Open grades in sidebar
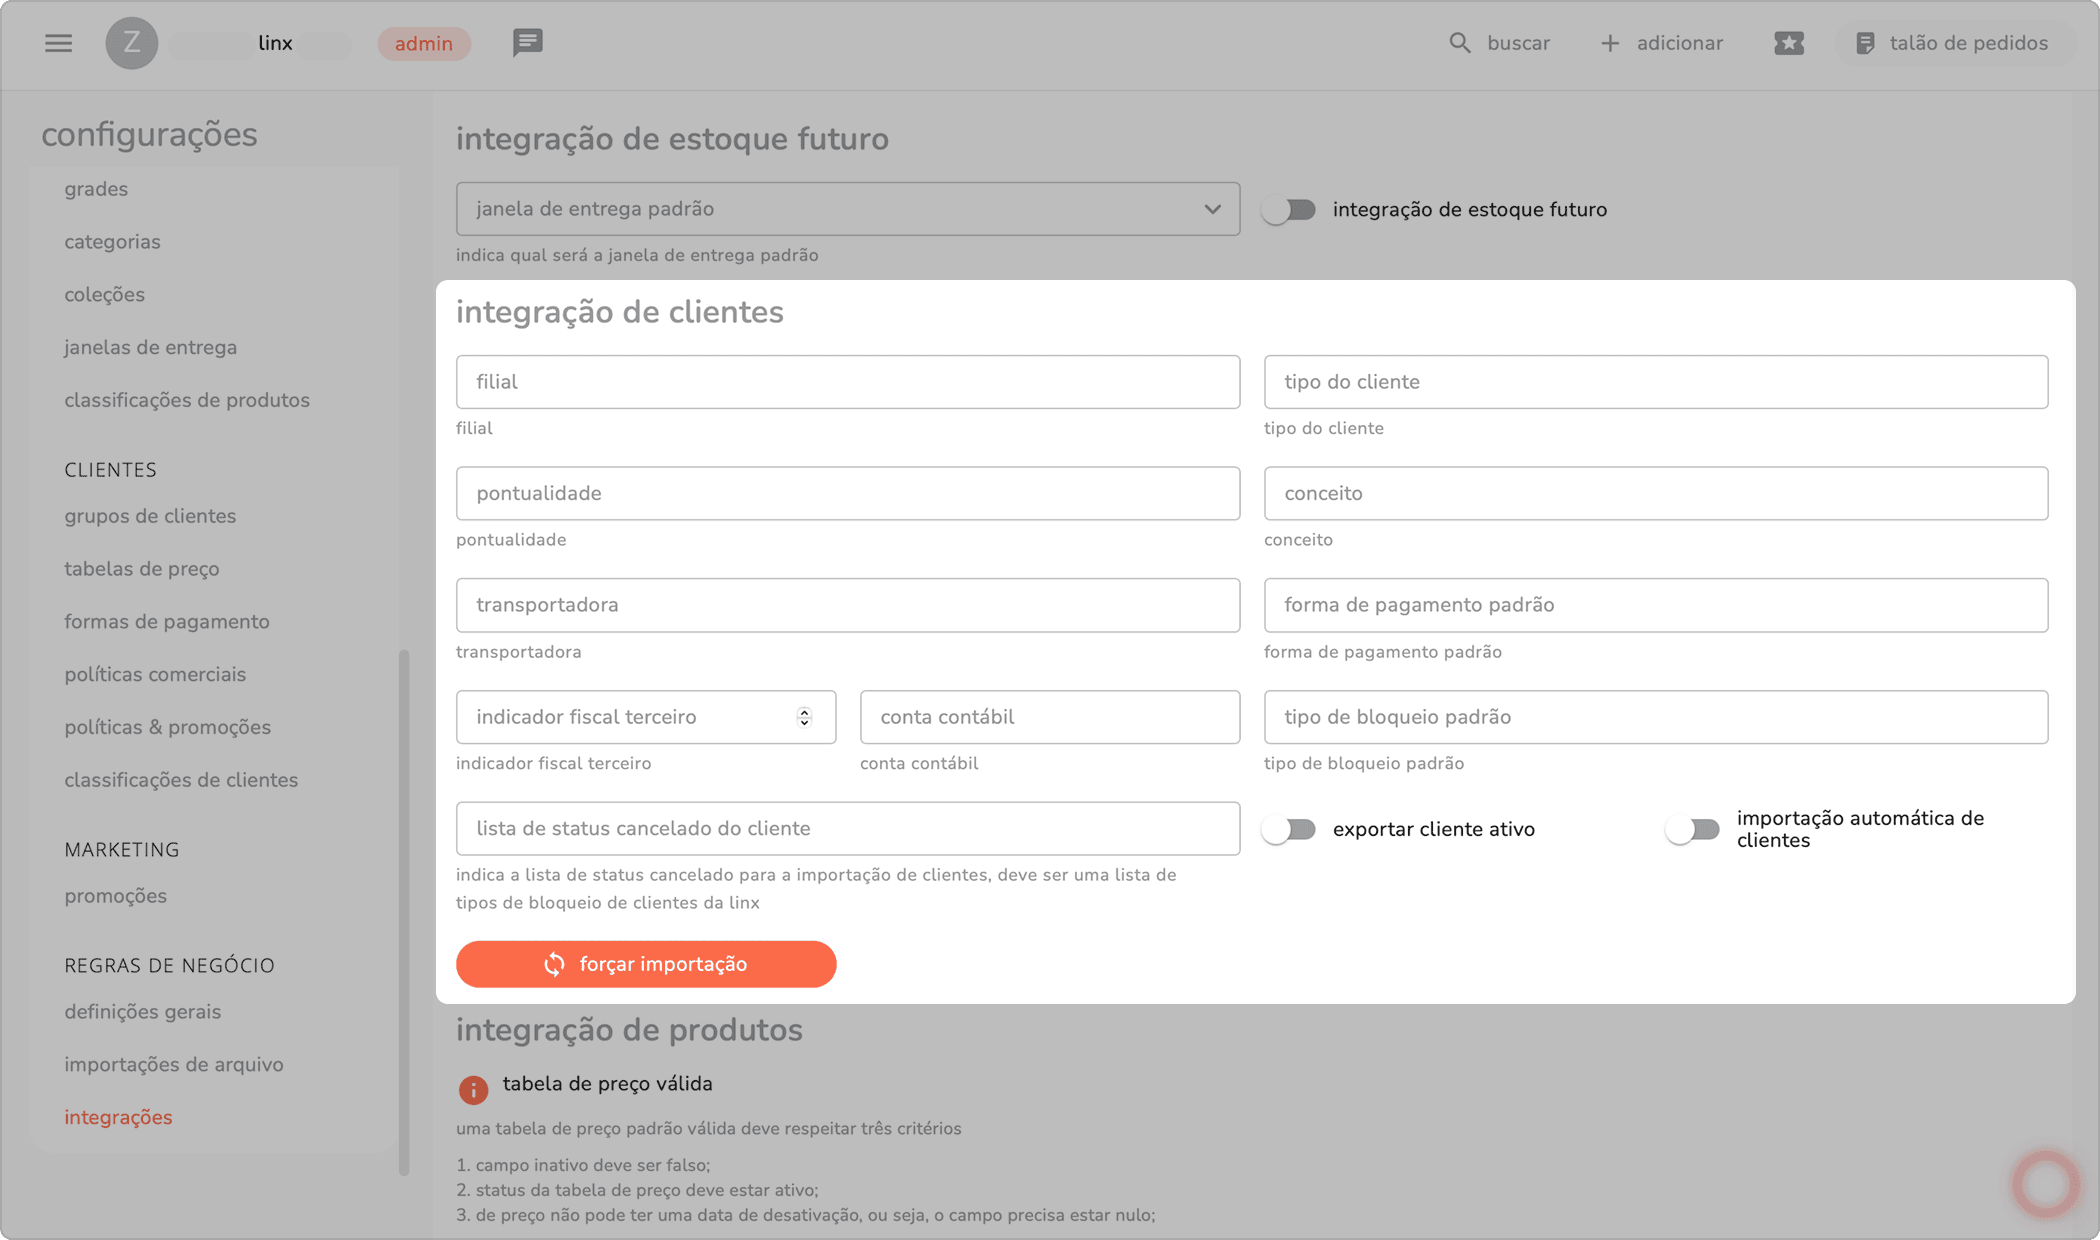Viewport: 2100px width, 1240px height. pyautogui.click(x=96, y=189)
